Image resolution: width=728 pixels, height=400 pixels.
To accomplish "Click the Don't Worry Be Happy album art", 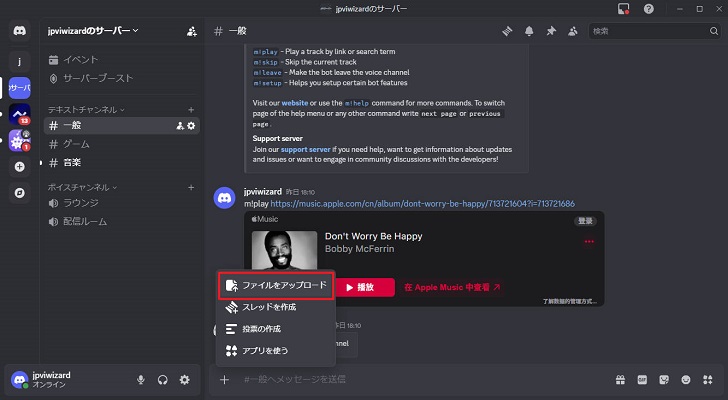I will 284,251.
